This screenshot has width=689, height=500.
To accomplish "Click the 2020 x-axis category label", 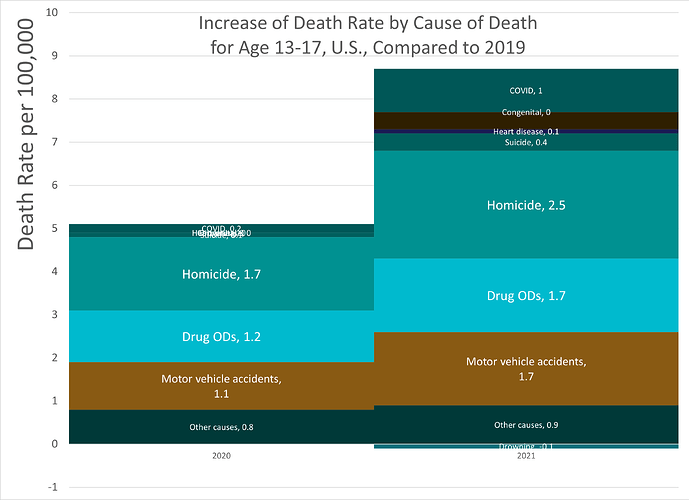I will [221, 456].
